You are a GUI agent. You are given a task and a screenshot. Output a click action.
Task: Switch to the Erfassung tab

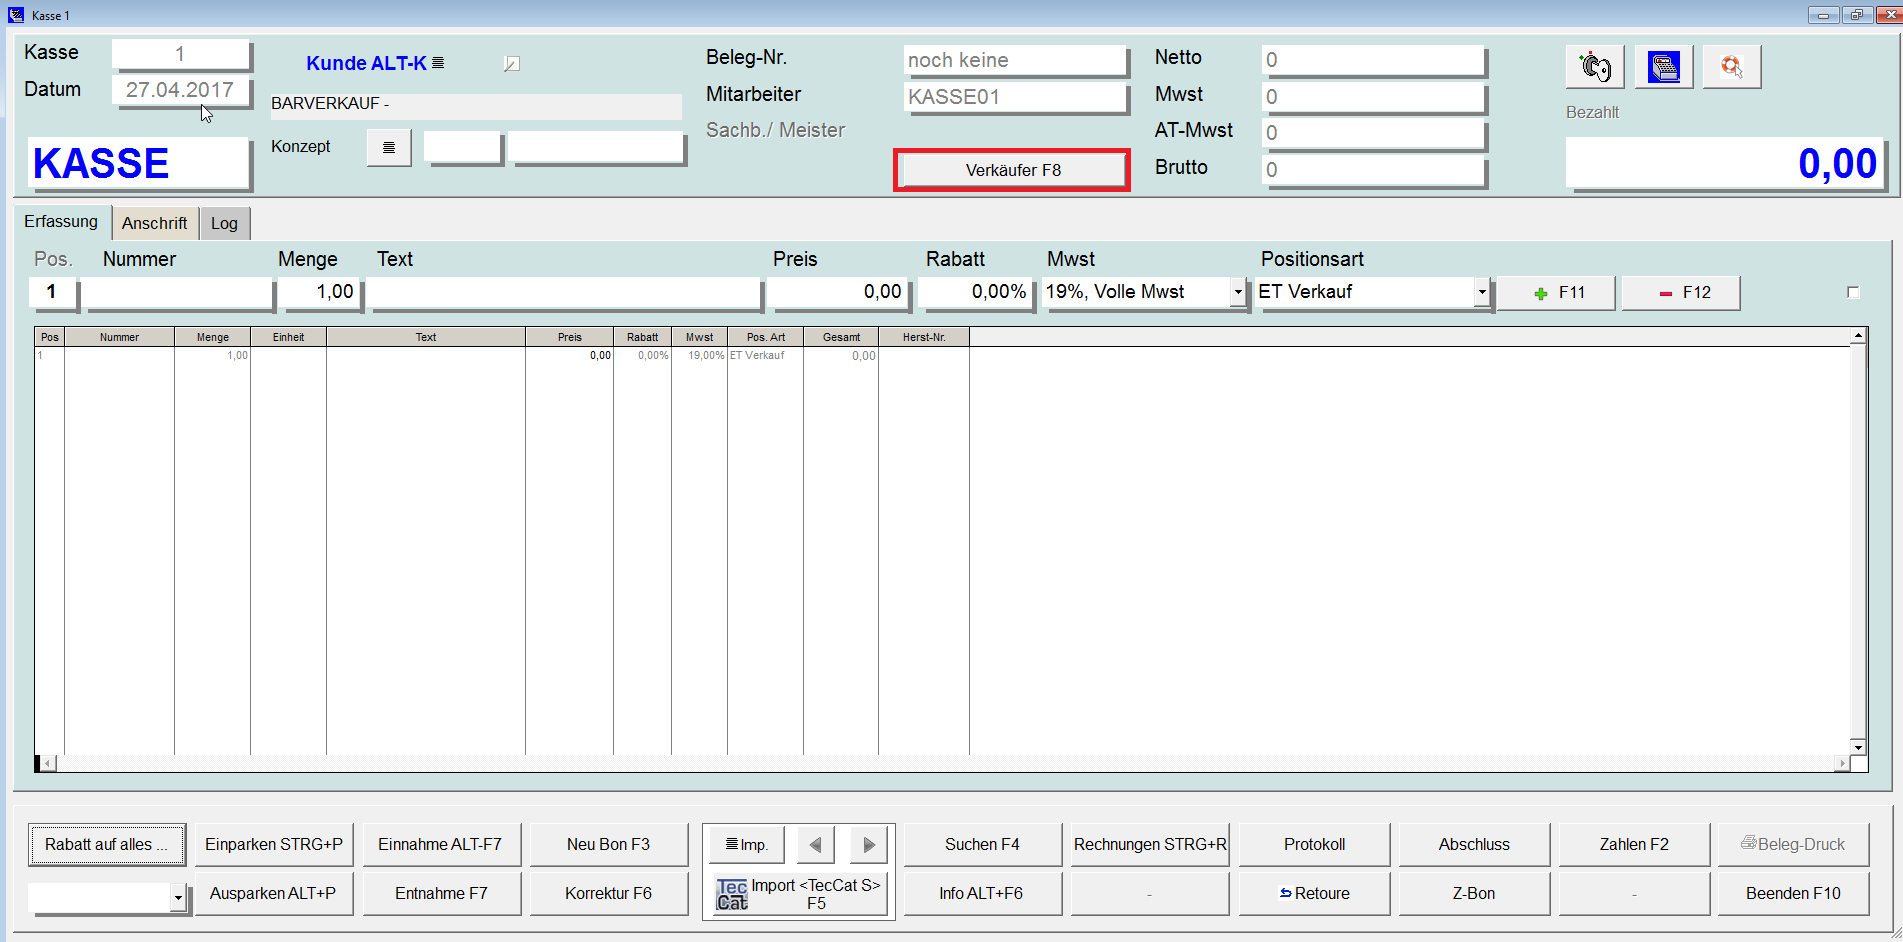(61, 222)
